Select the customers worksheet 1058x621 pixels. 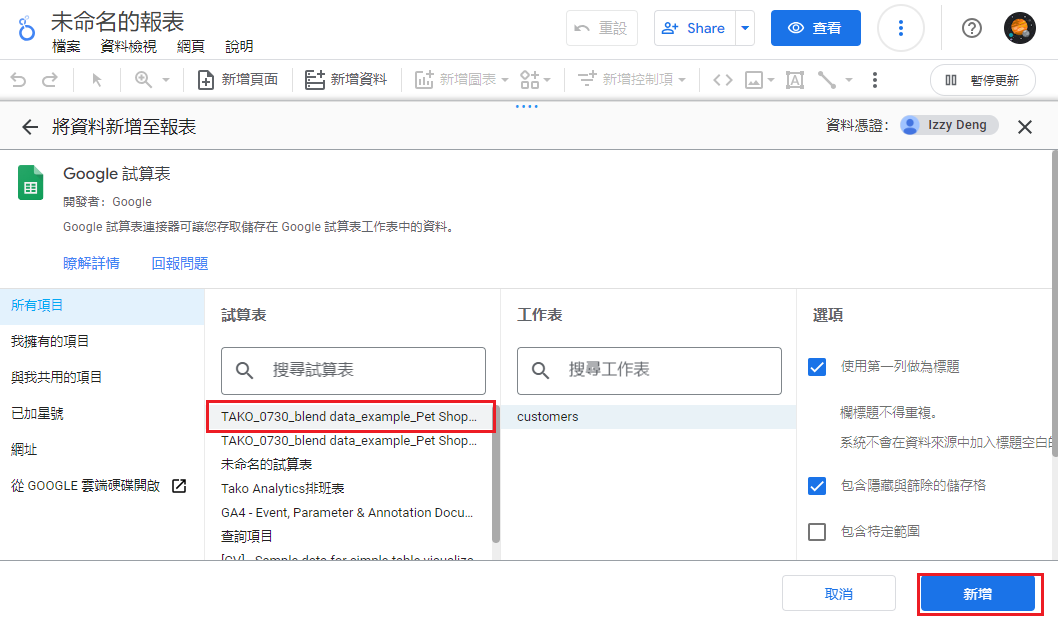(648, 417)
